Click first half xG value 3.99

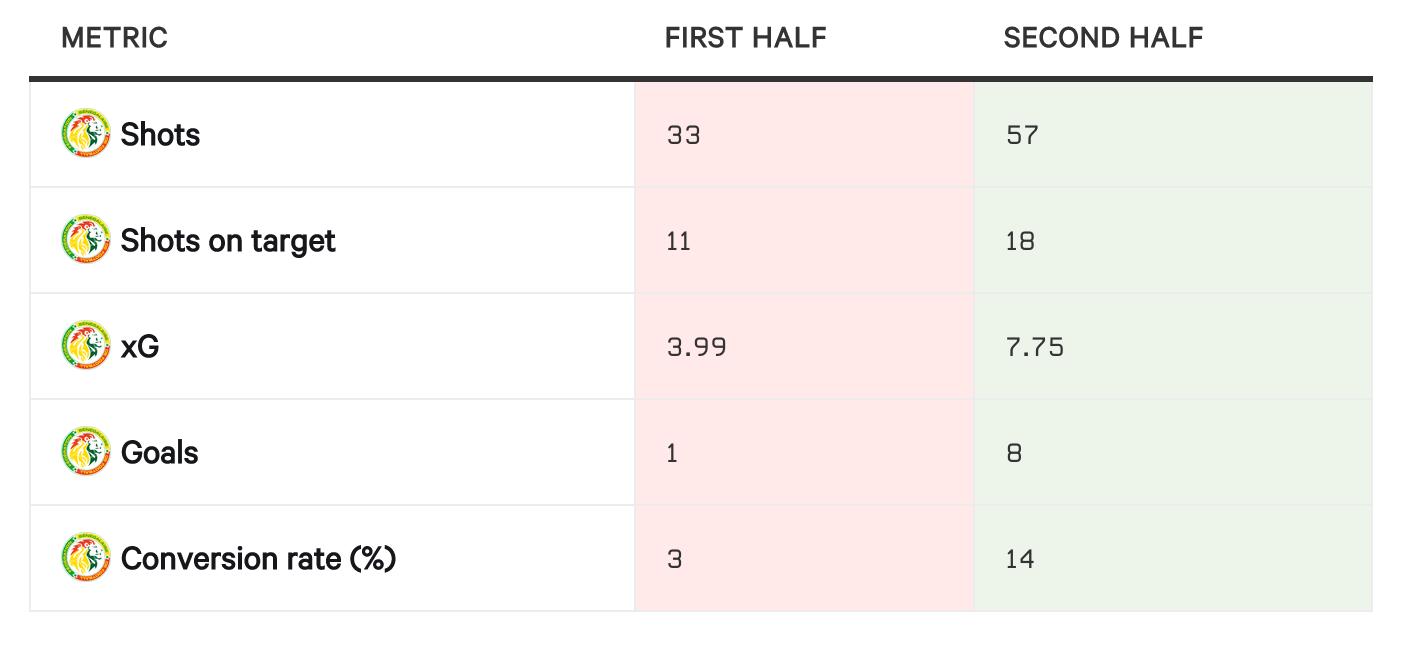click(x=696, y=347)
